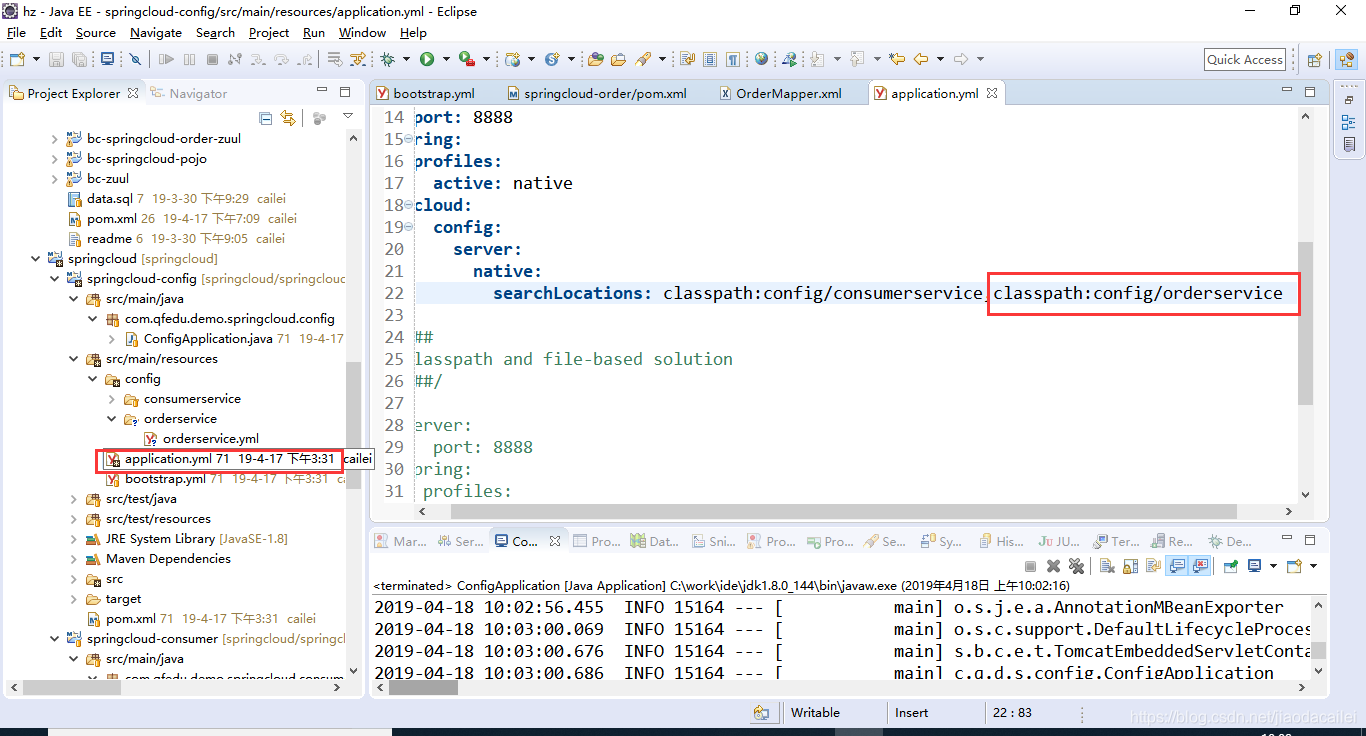Viewport: 1366px width, 736px height.
Task: Click the Save All toolbar icon
Action: coord(79,60)
